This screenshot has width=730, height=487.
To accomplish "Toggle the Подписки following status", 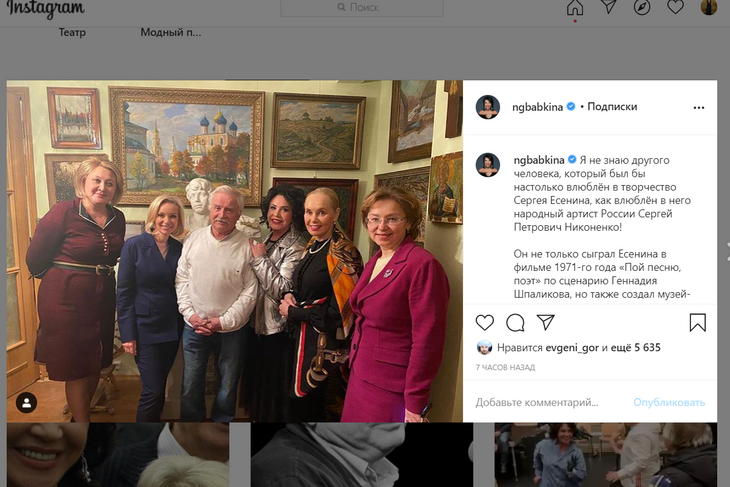I will tap(612, 107).
